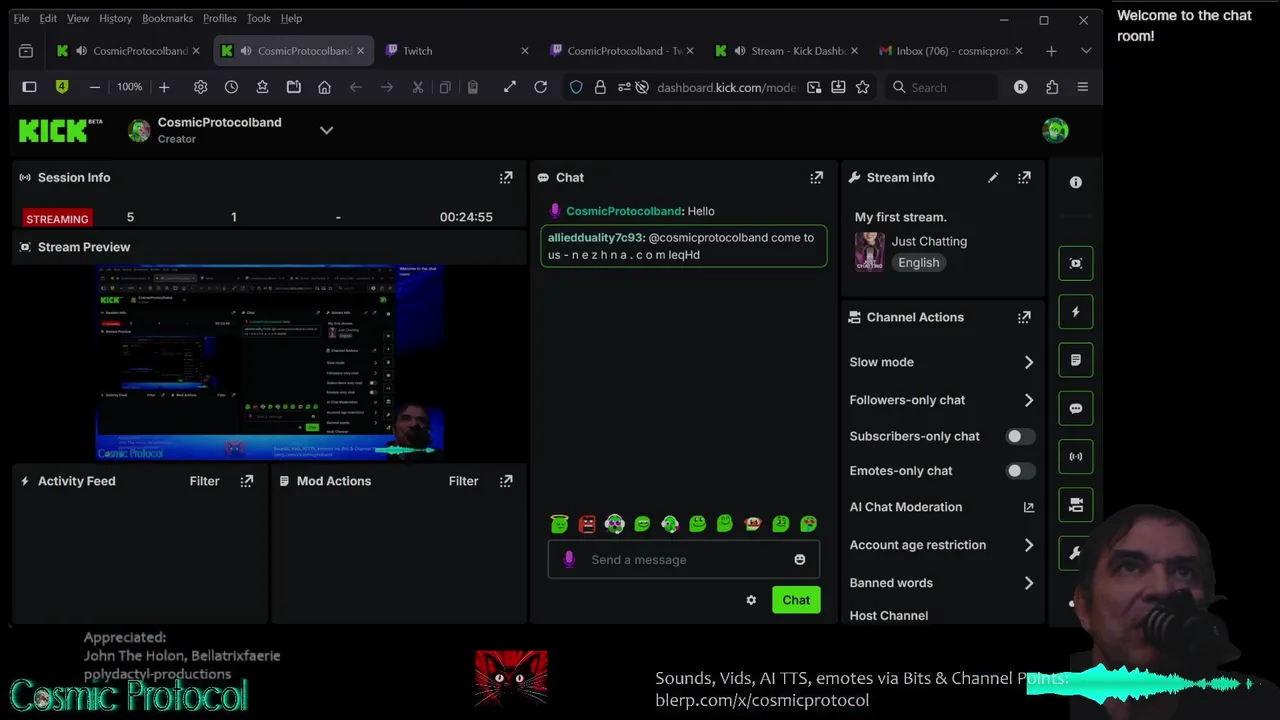Open the File menu
This screenshot has height=720, width=1280.
coord(21,18)
